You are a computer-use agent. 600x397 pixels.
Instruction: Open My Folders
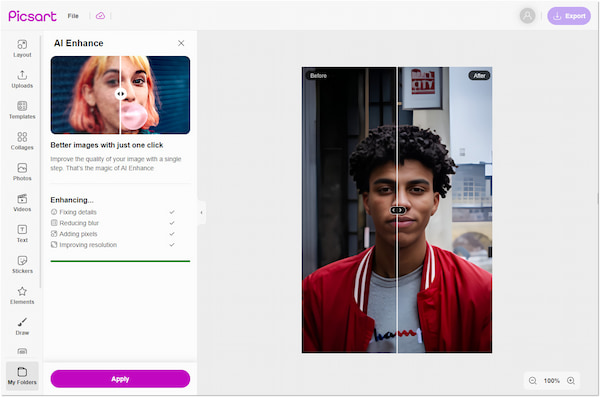click(22, 376)
